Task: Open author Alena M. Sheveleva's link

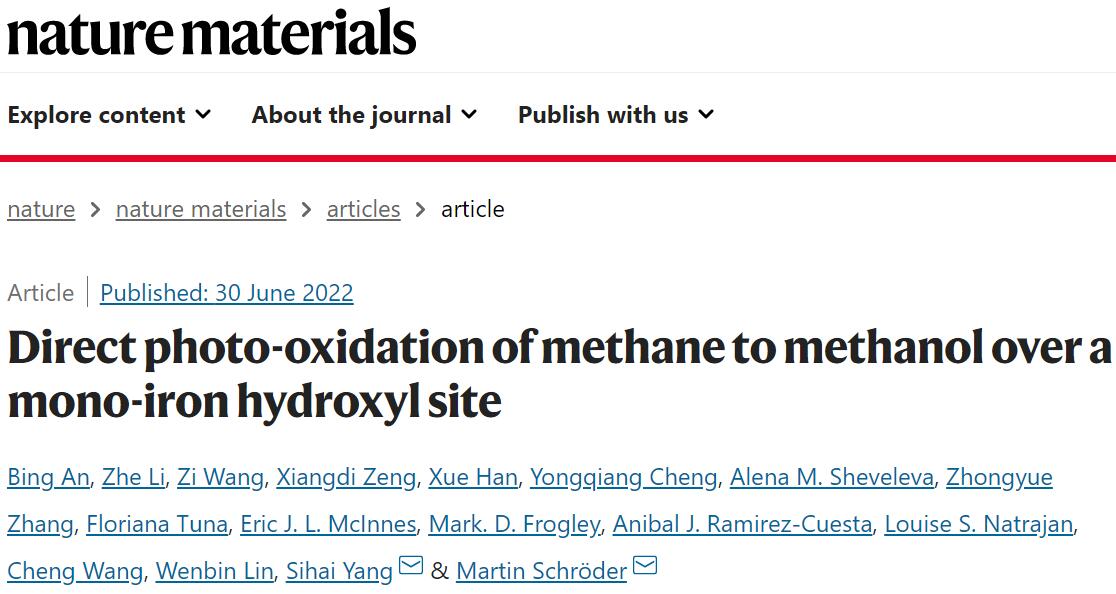Action: pos(832,477)
